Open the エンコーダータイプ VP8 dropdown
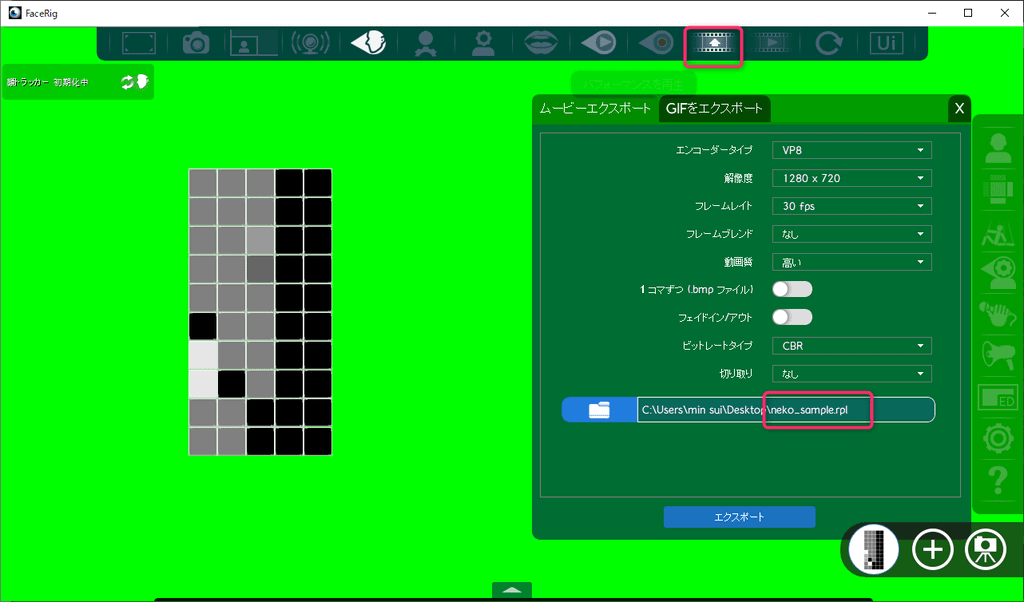Screen dimensions: 1024x602 [851, 150]
